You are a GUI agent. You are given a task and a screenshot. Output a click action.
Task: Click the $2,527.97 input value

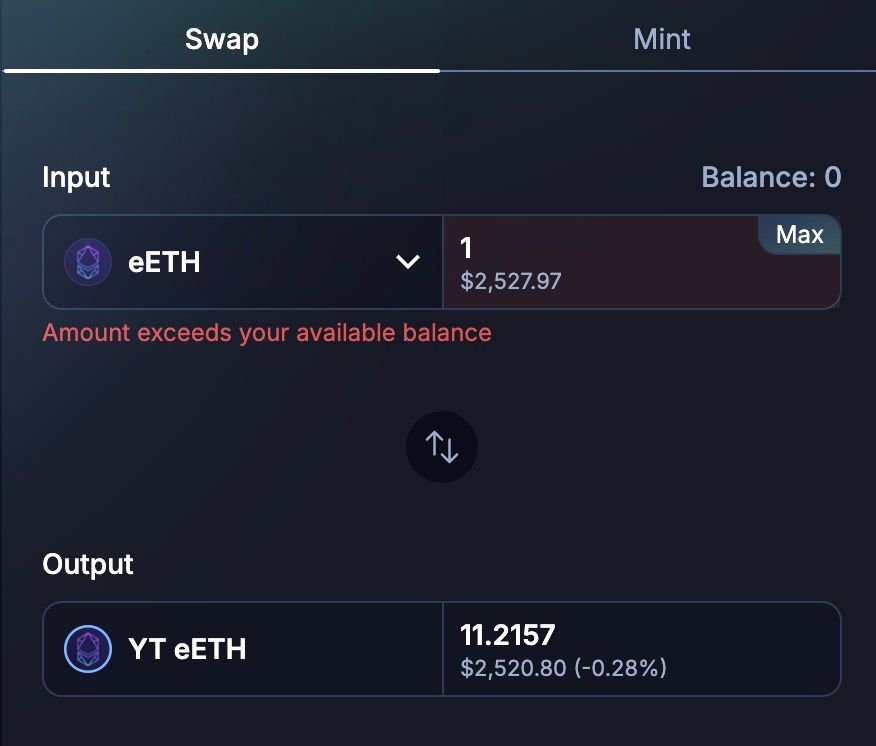click(511, 282)
